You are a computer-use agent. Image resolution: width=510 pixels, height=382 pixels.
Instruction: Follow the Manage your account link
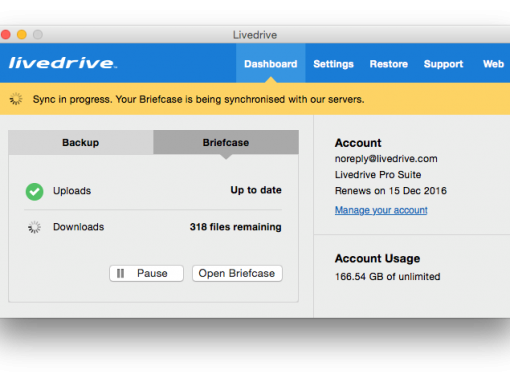[x=381, y=210]
